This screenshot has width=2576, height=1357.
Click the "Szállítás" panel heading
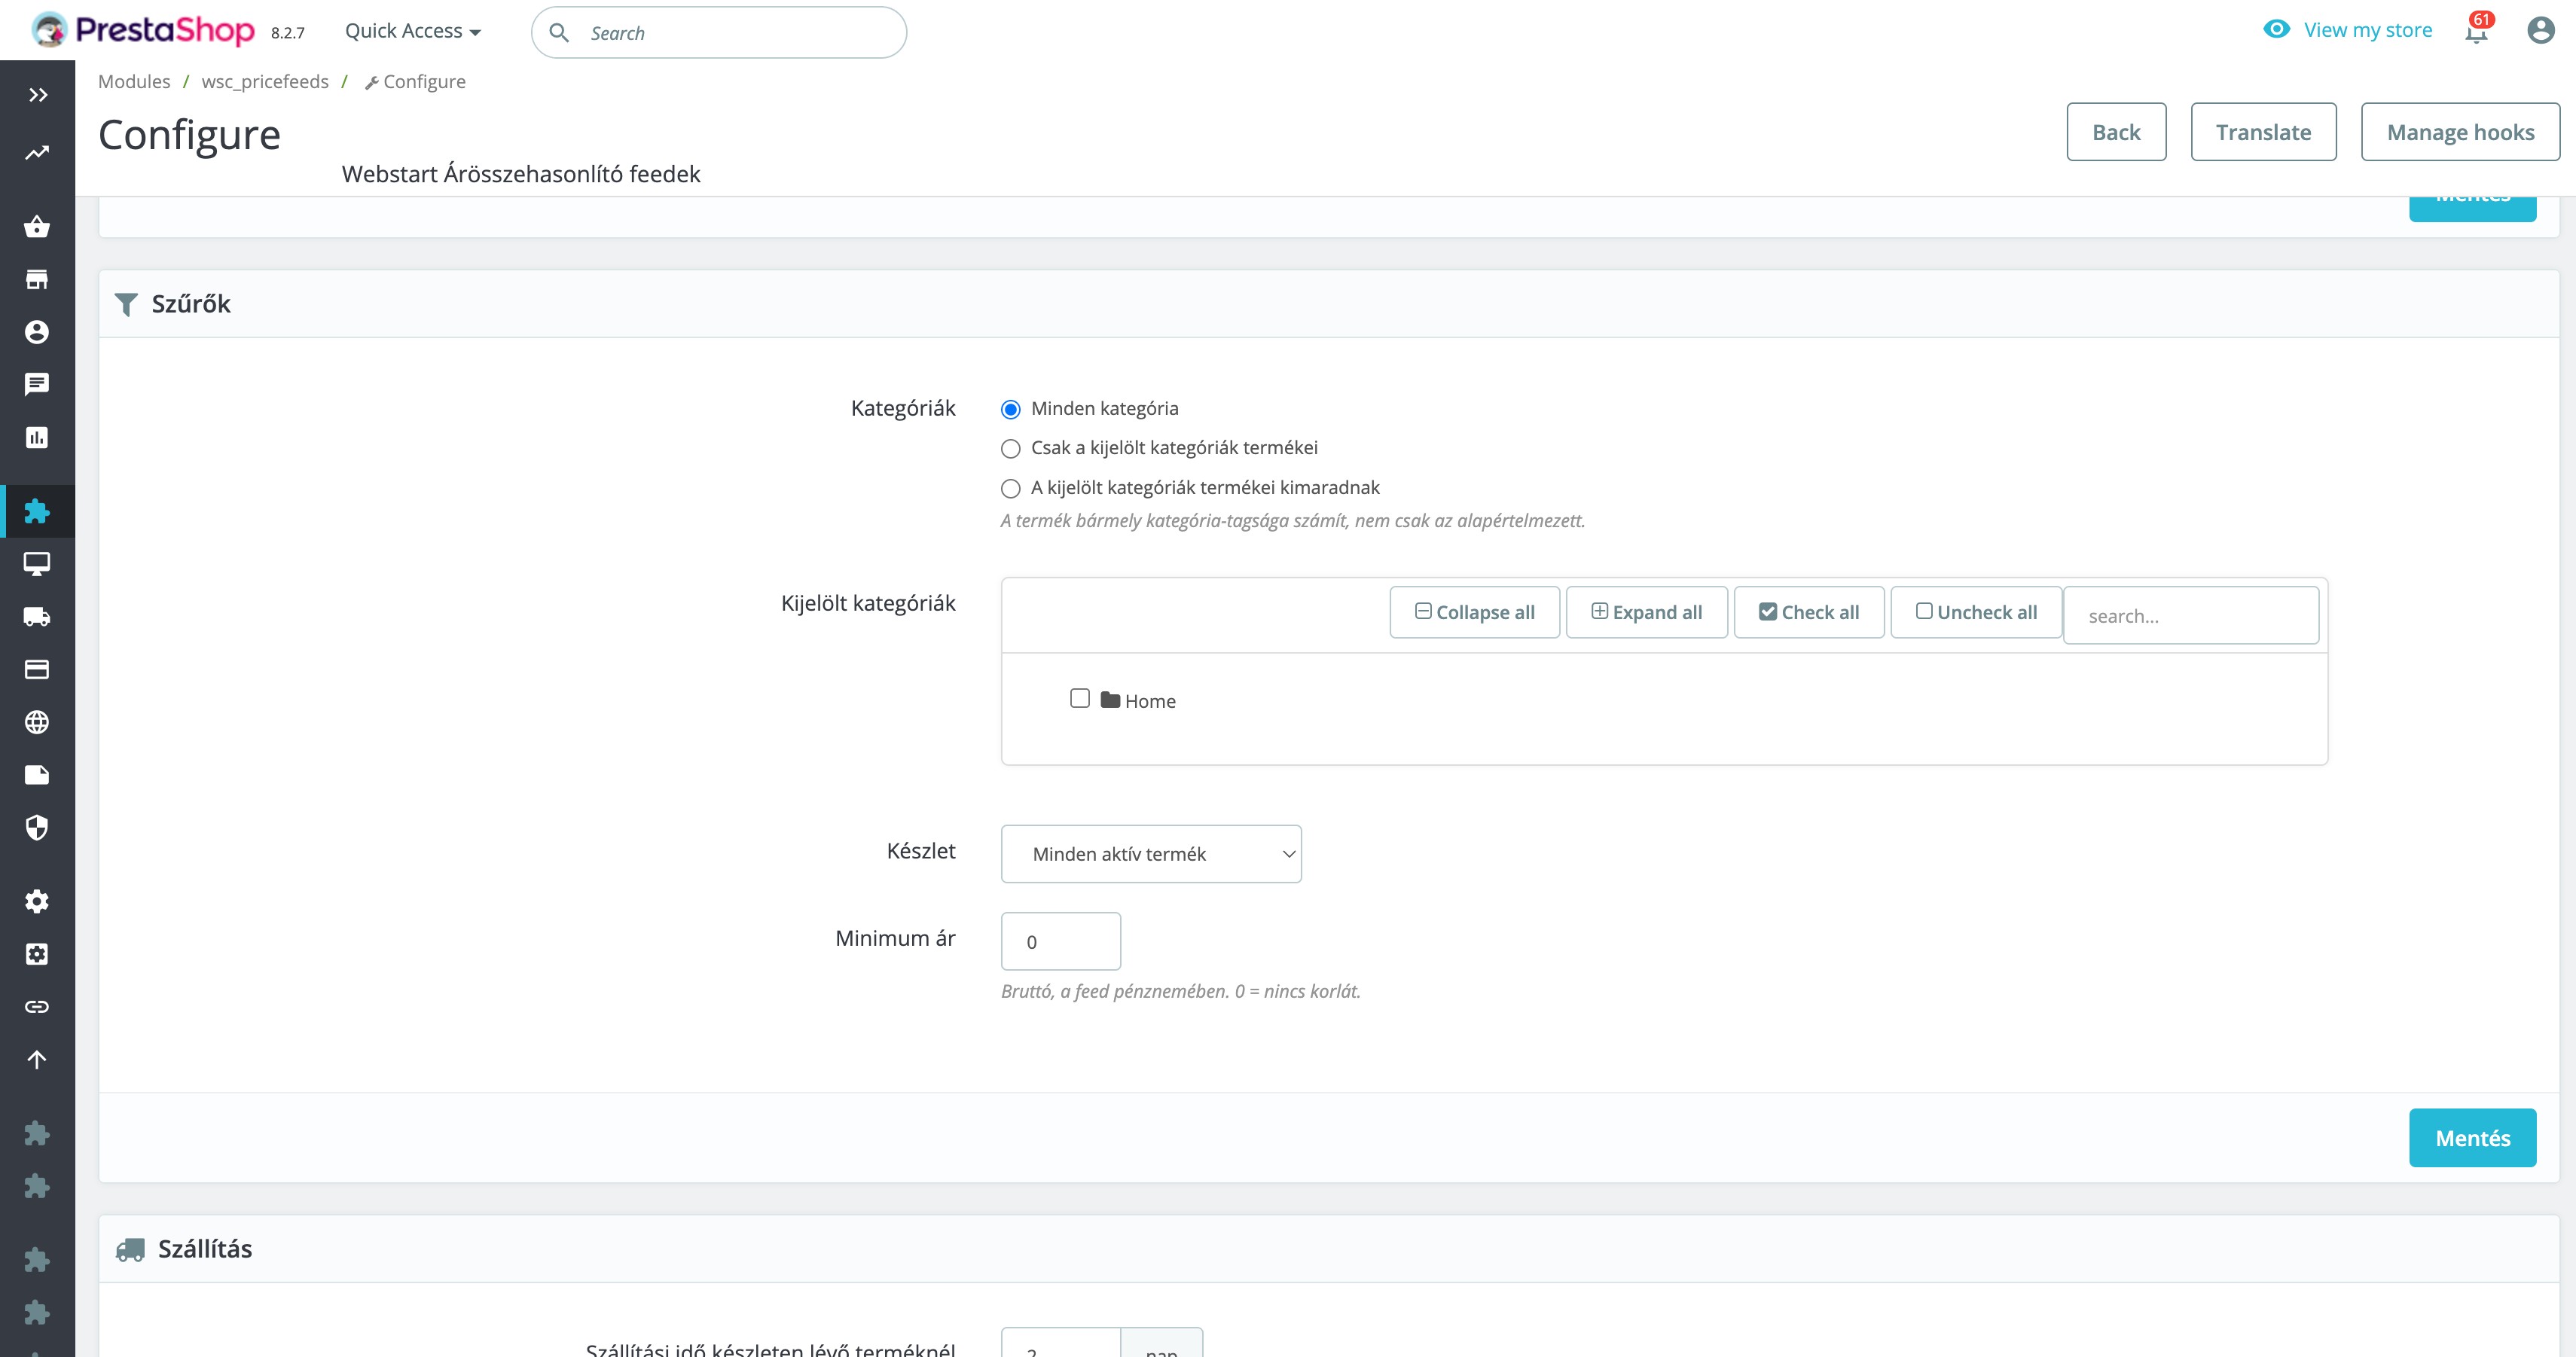point(205,1249)
